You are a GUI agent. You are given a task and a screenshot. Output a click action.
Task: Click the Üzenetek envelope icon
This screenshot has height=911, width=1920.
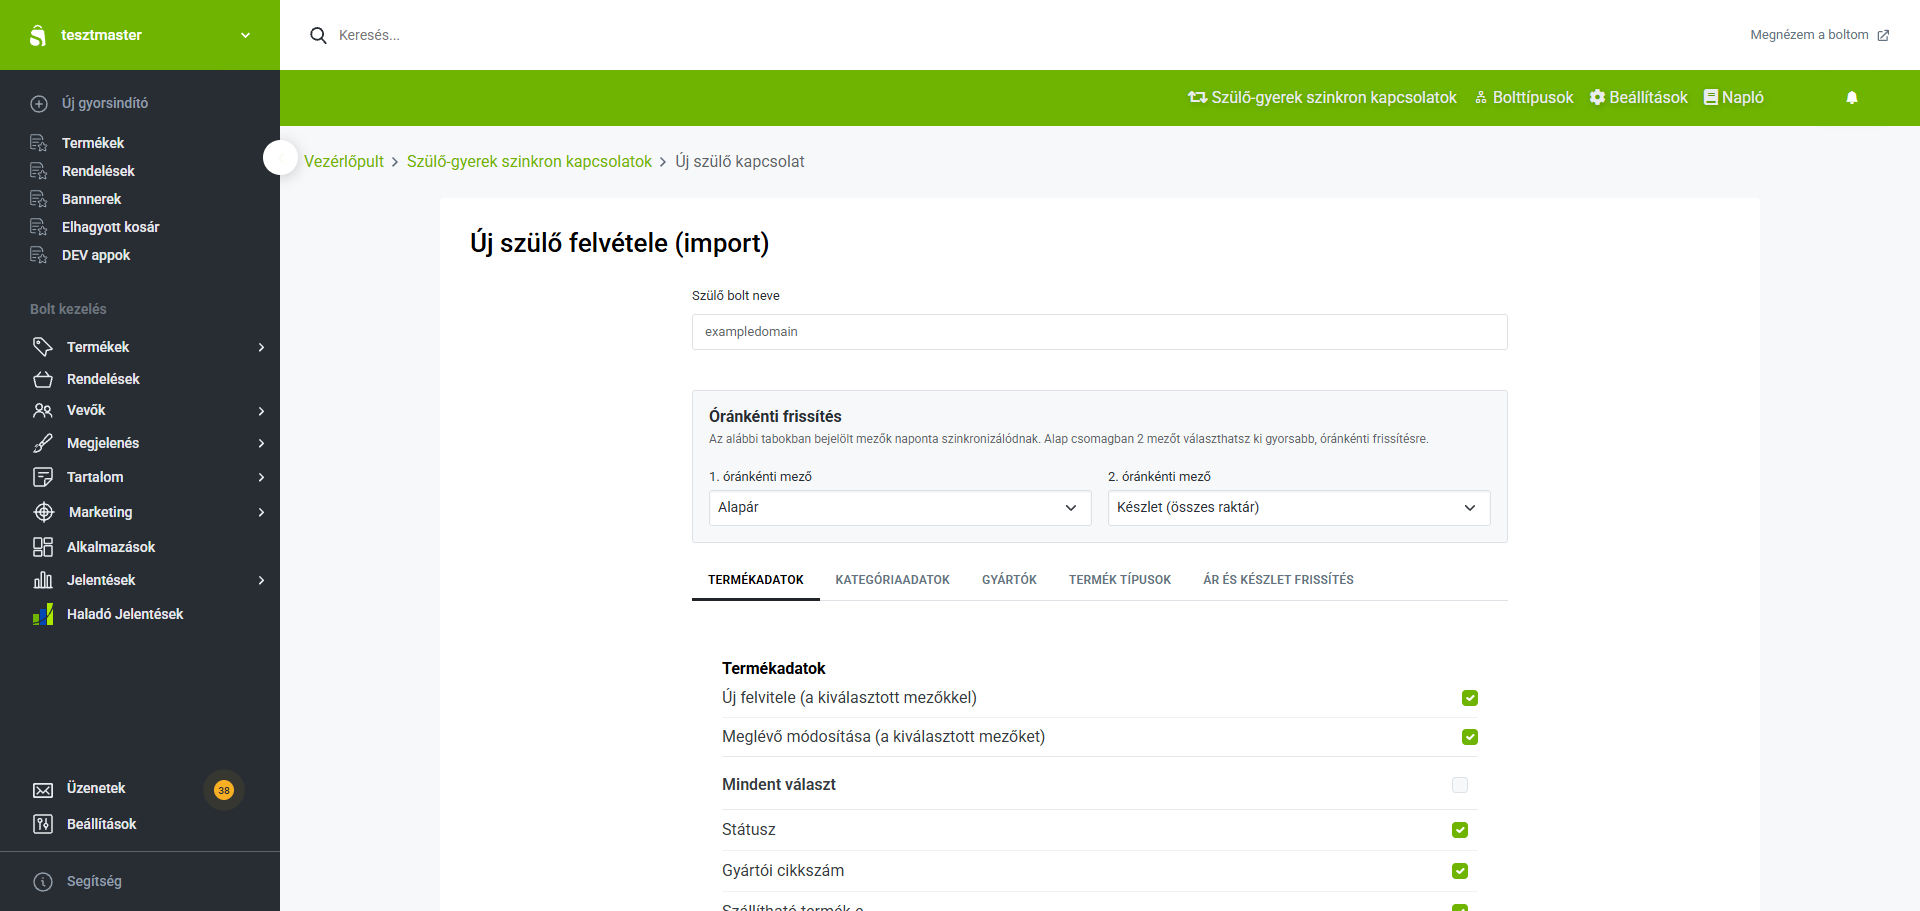pos(43,790)
